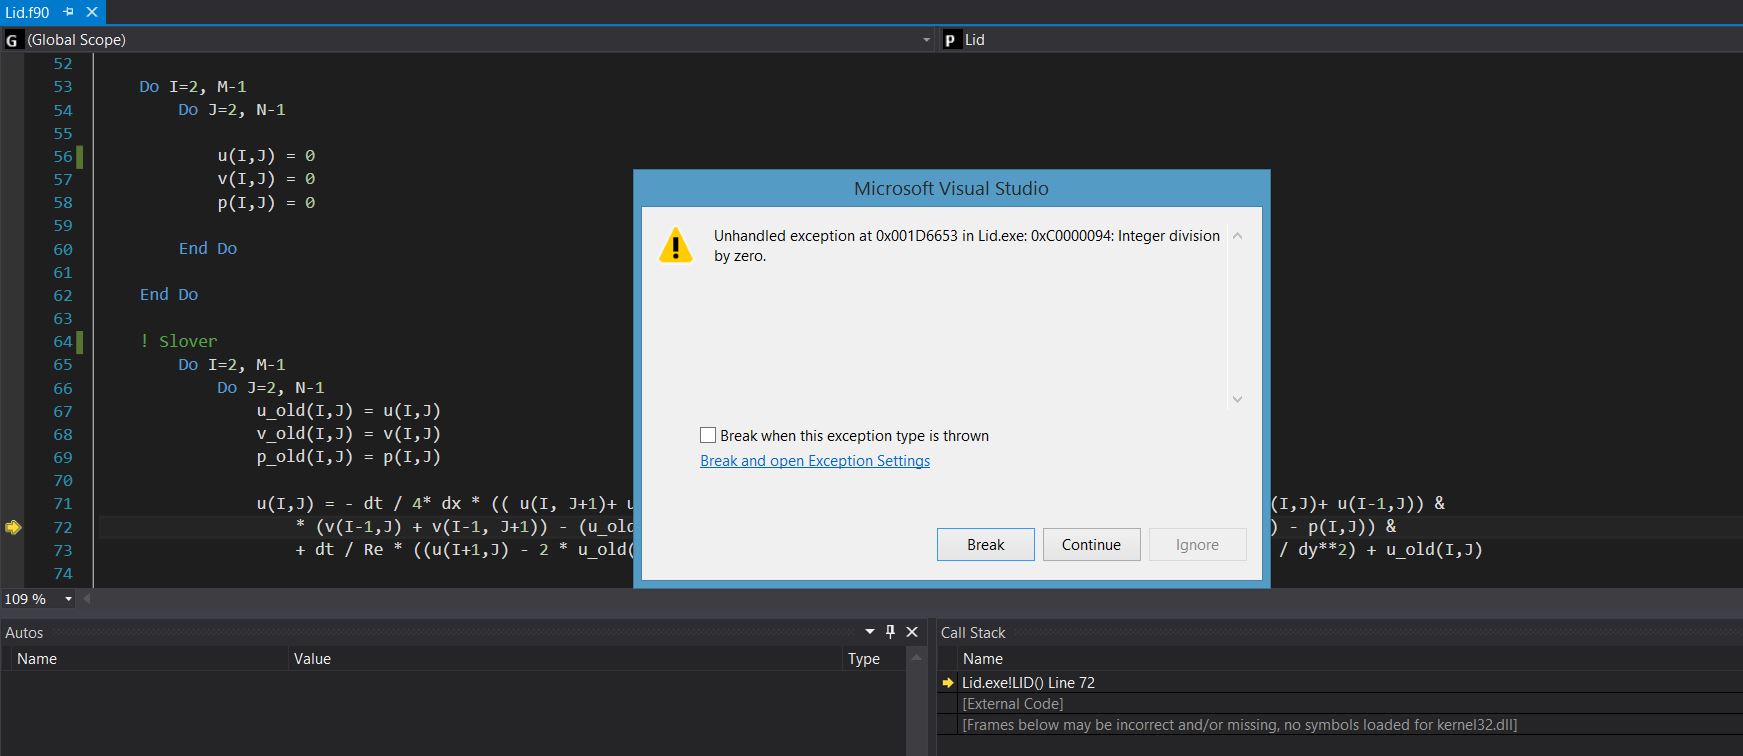This screenshot has height=756, width=1743.
Task: Open the Break and open Exception Settings link
Action: [814, 461]
